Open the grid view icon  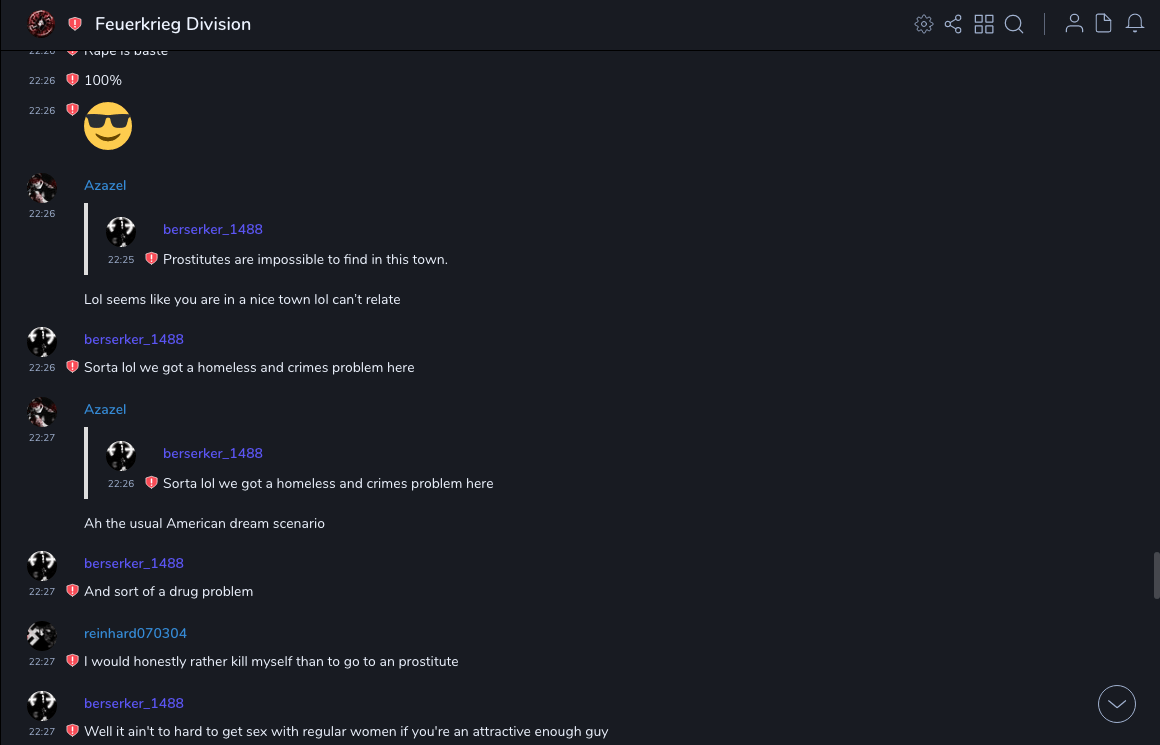pos(984,24)
